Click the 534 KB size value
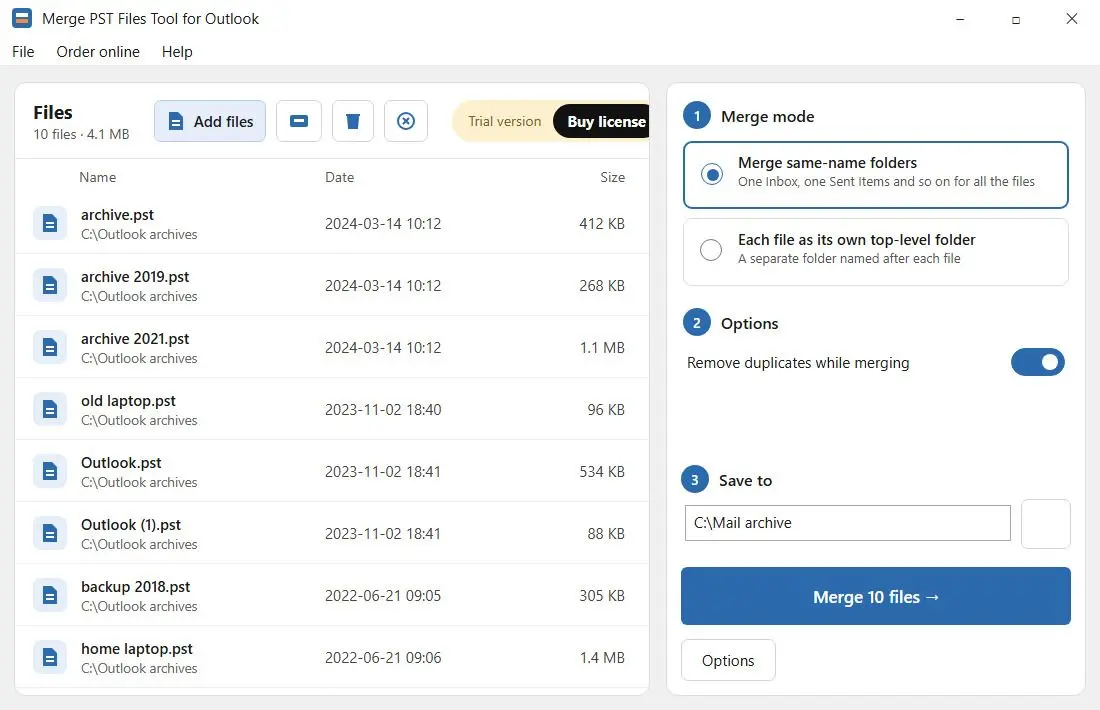 602,471
